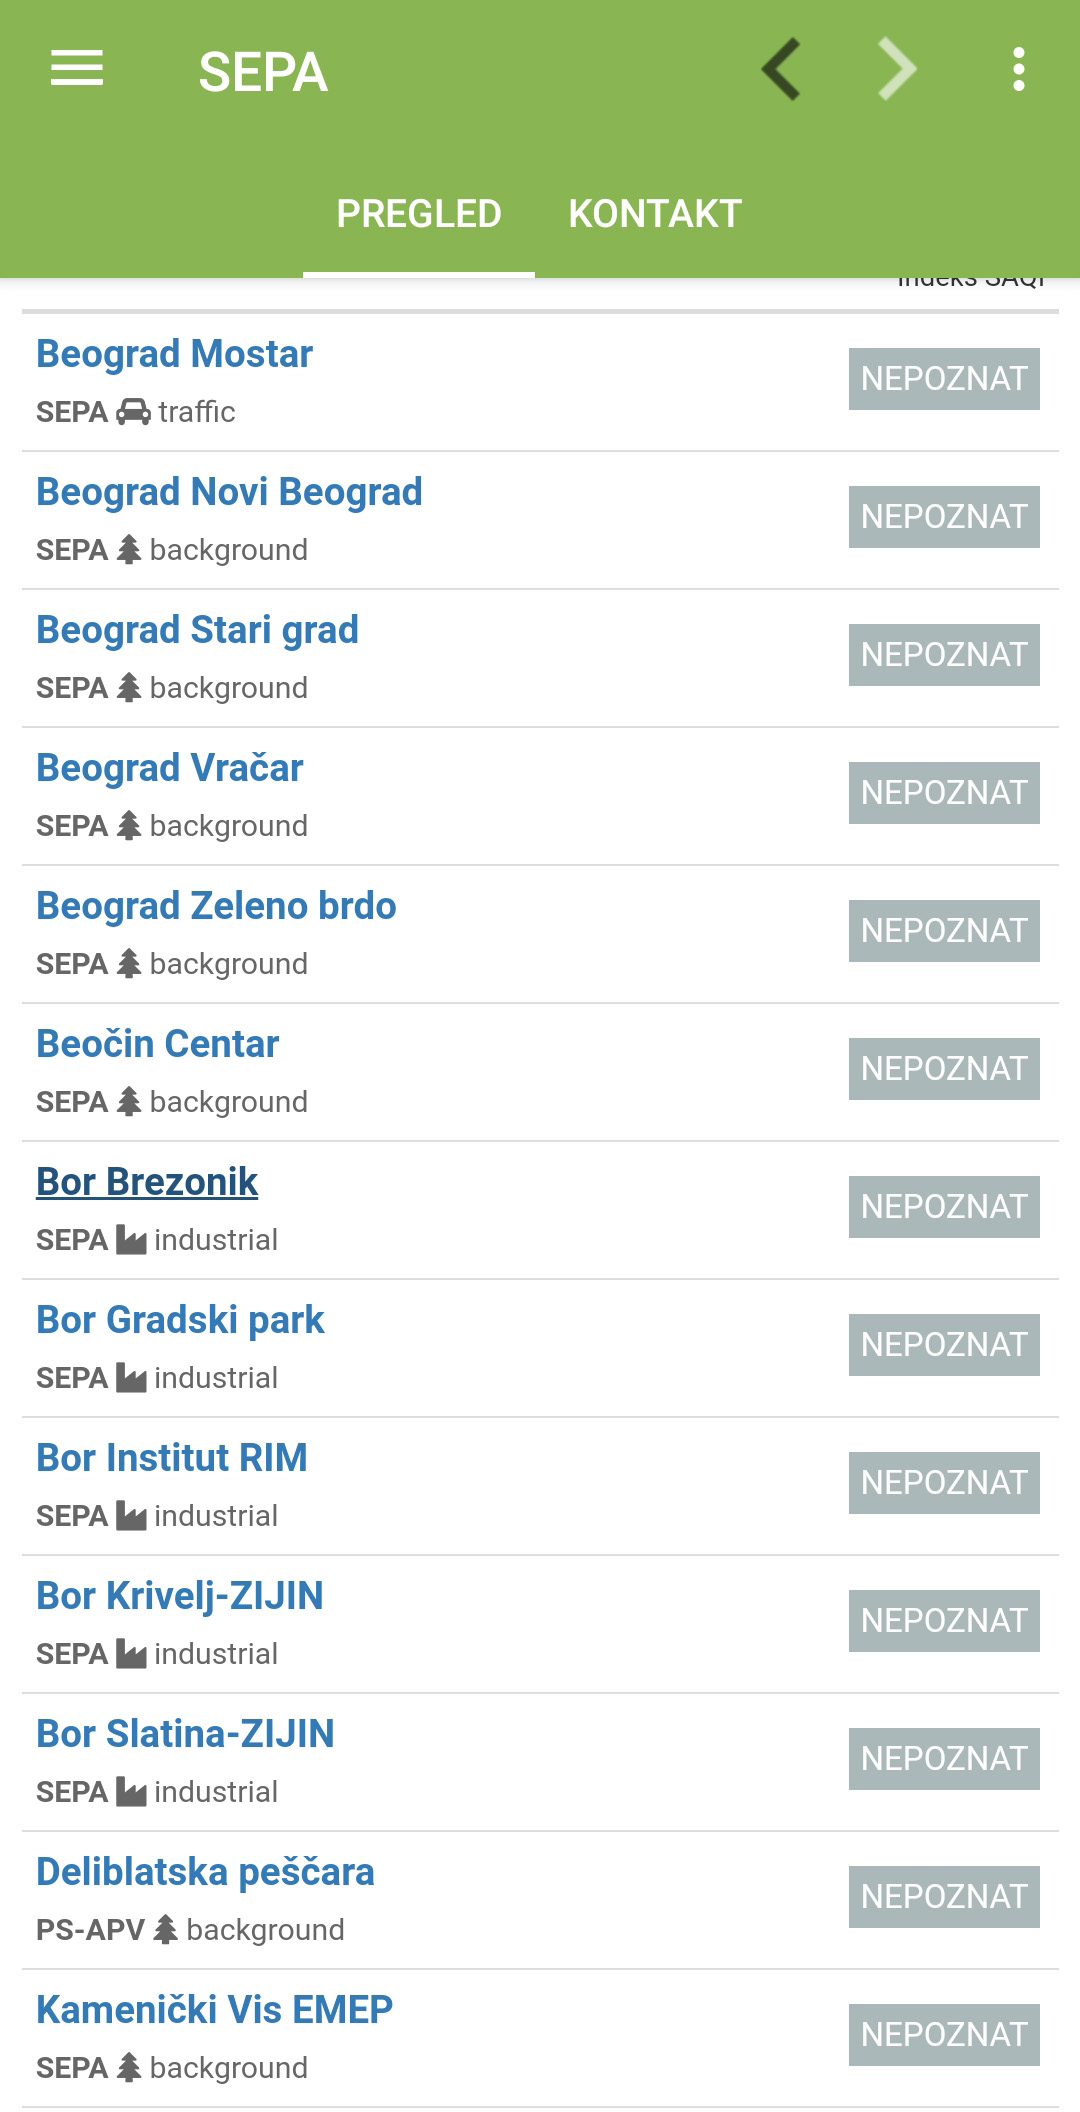This screenshot has height=2112, width=1080.
Task: Tap the back arrow in header
Action: click(781, 69)
